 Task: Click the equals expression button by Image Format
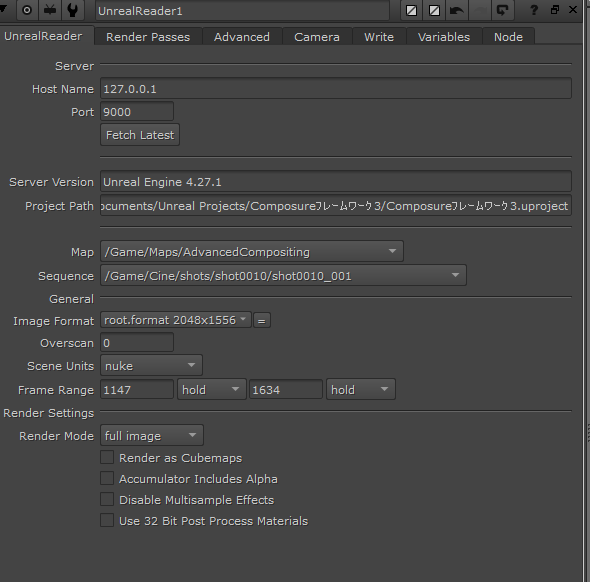coord(262,321)
